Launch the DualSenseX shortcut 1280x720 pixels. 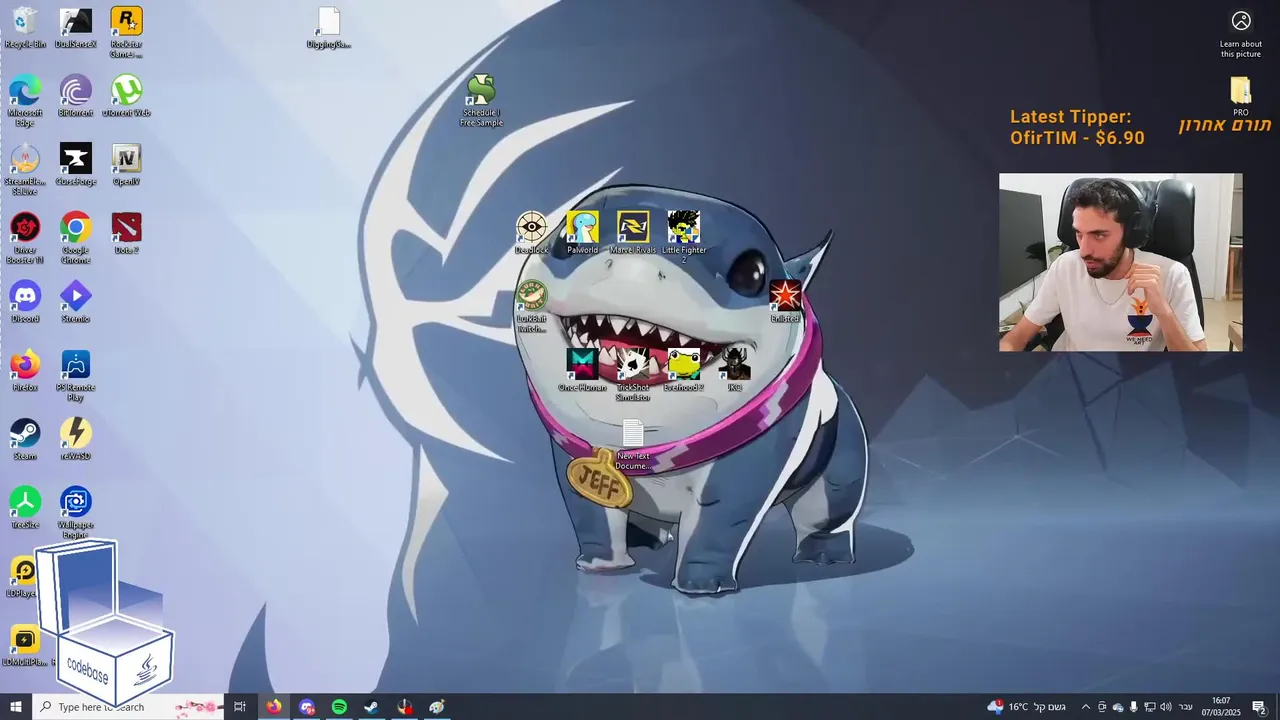click(x=76, y=28)
